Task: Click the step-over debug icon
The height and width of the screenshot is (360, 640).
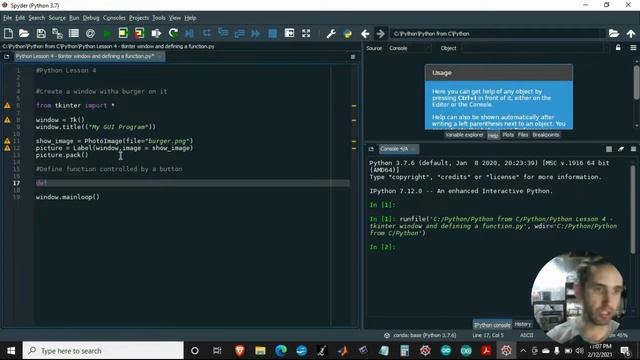Action: click(207, 33)
